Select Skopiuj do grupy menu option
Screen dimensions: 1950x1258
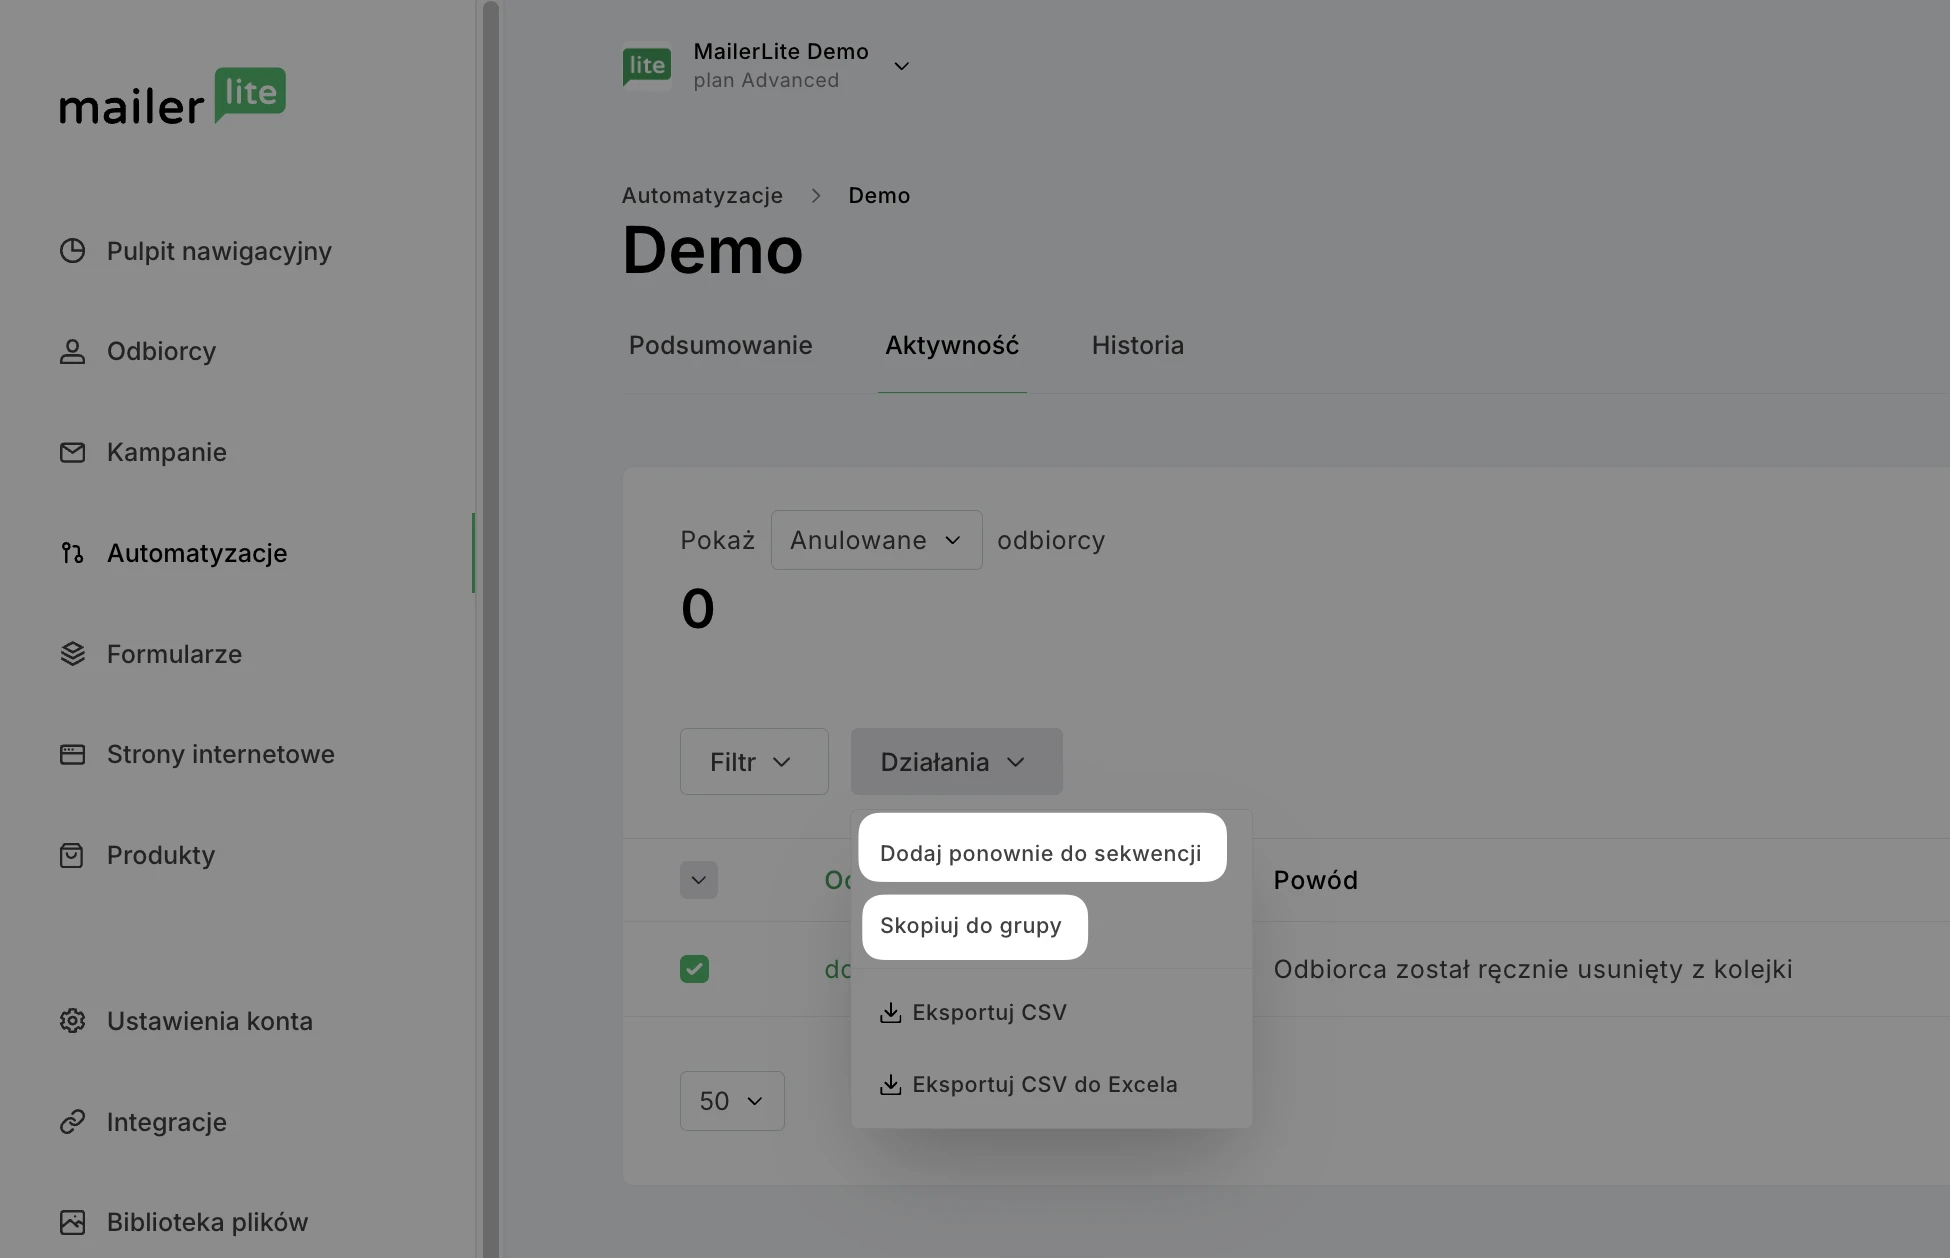coord(971,926)
